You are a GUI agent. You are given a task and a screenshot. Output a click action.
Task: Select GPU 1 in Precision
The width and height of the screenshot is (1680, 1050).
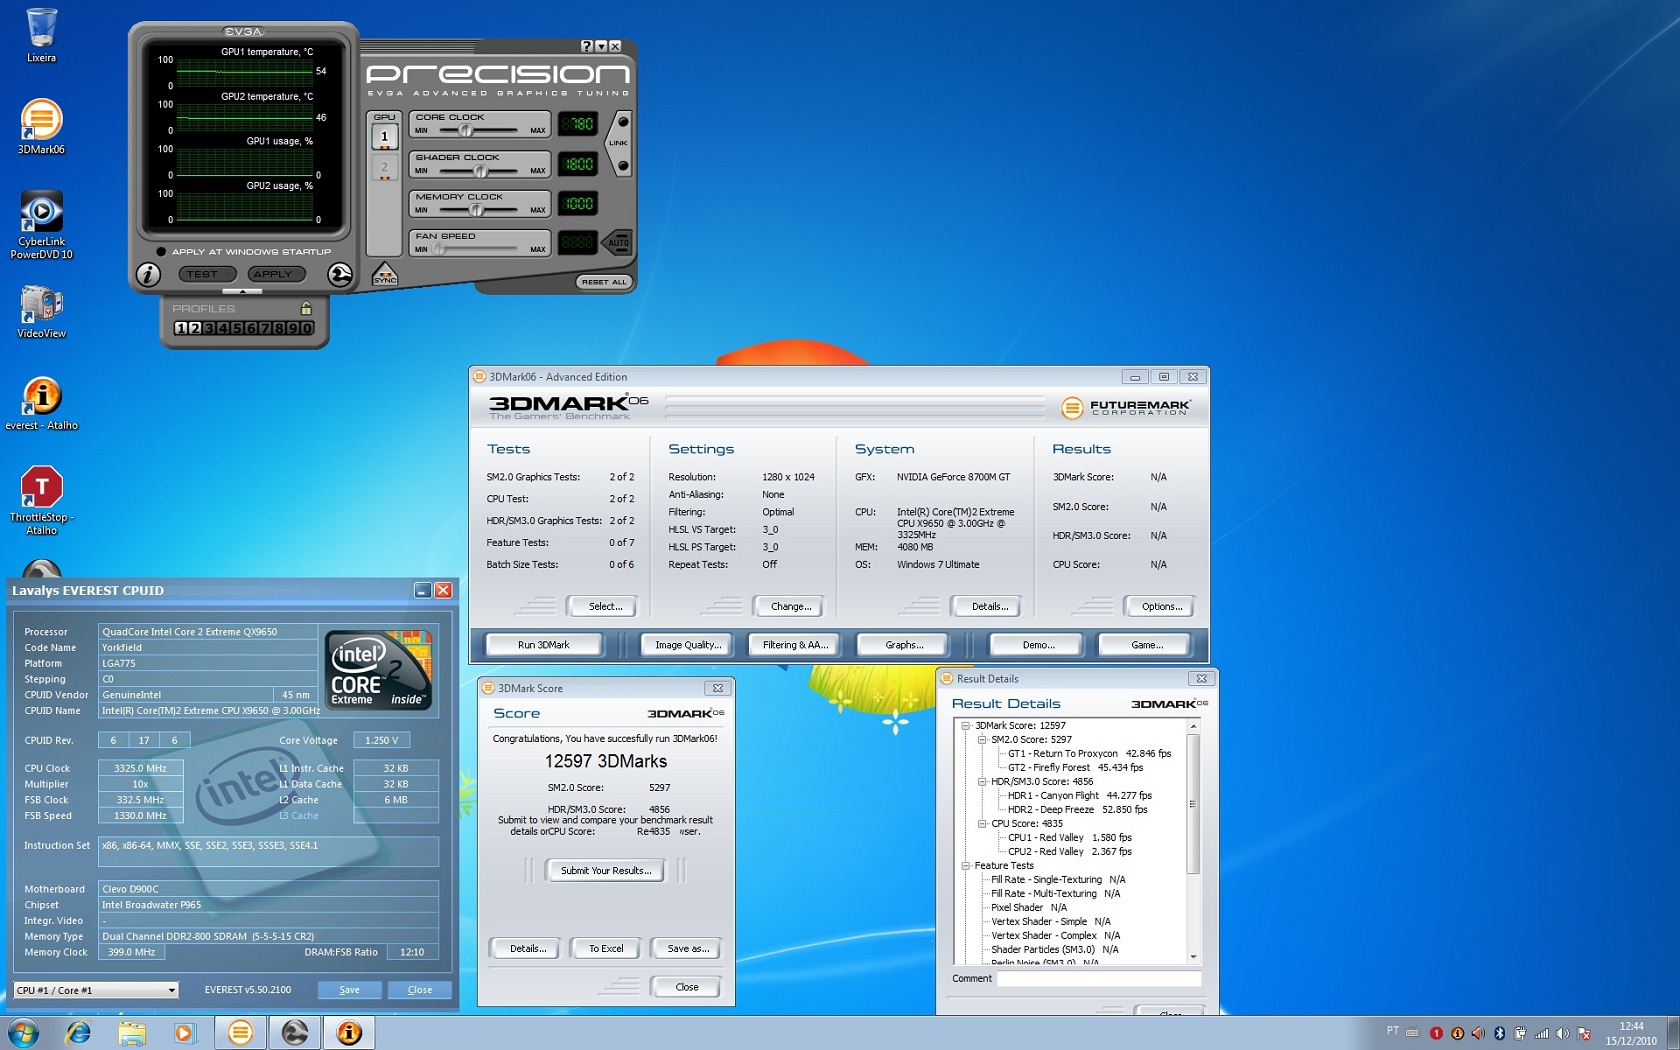(384, 137)
